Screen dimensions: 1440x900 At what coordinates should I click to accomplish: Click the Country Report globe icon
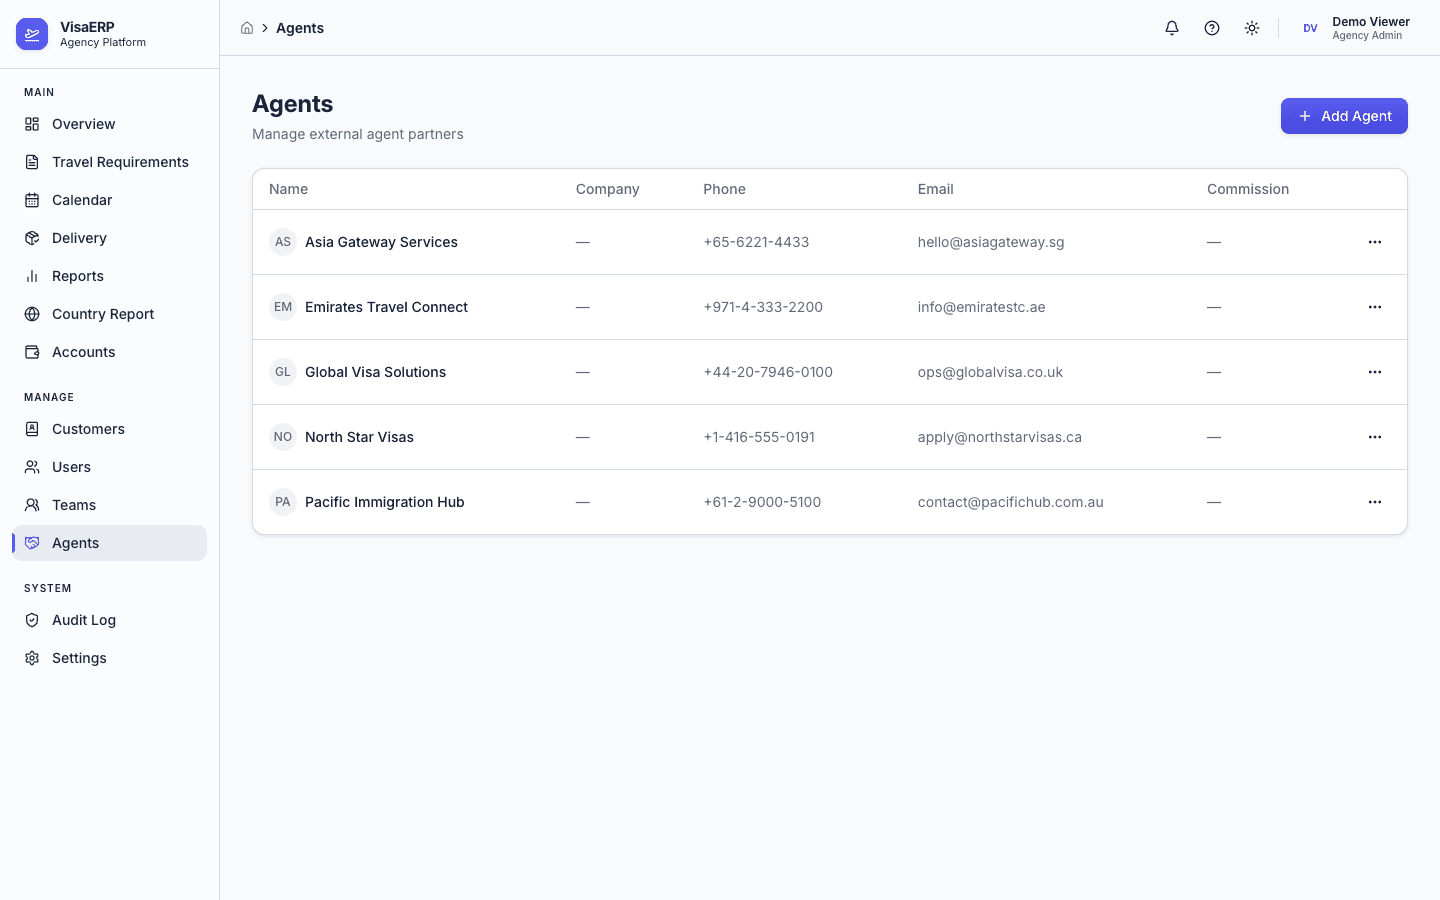click(x=31, y=314)
